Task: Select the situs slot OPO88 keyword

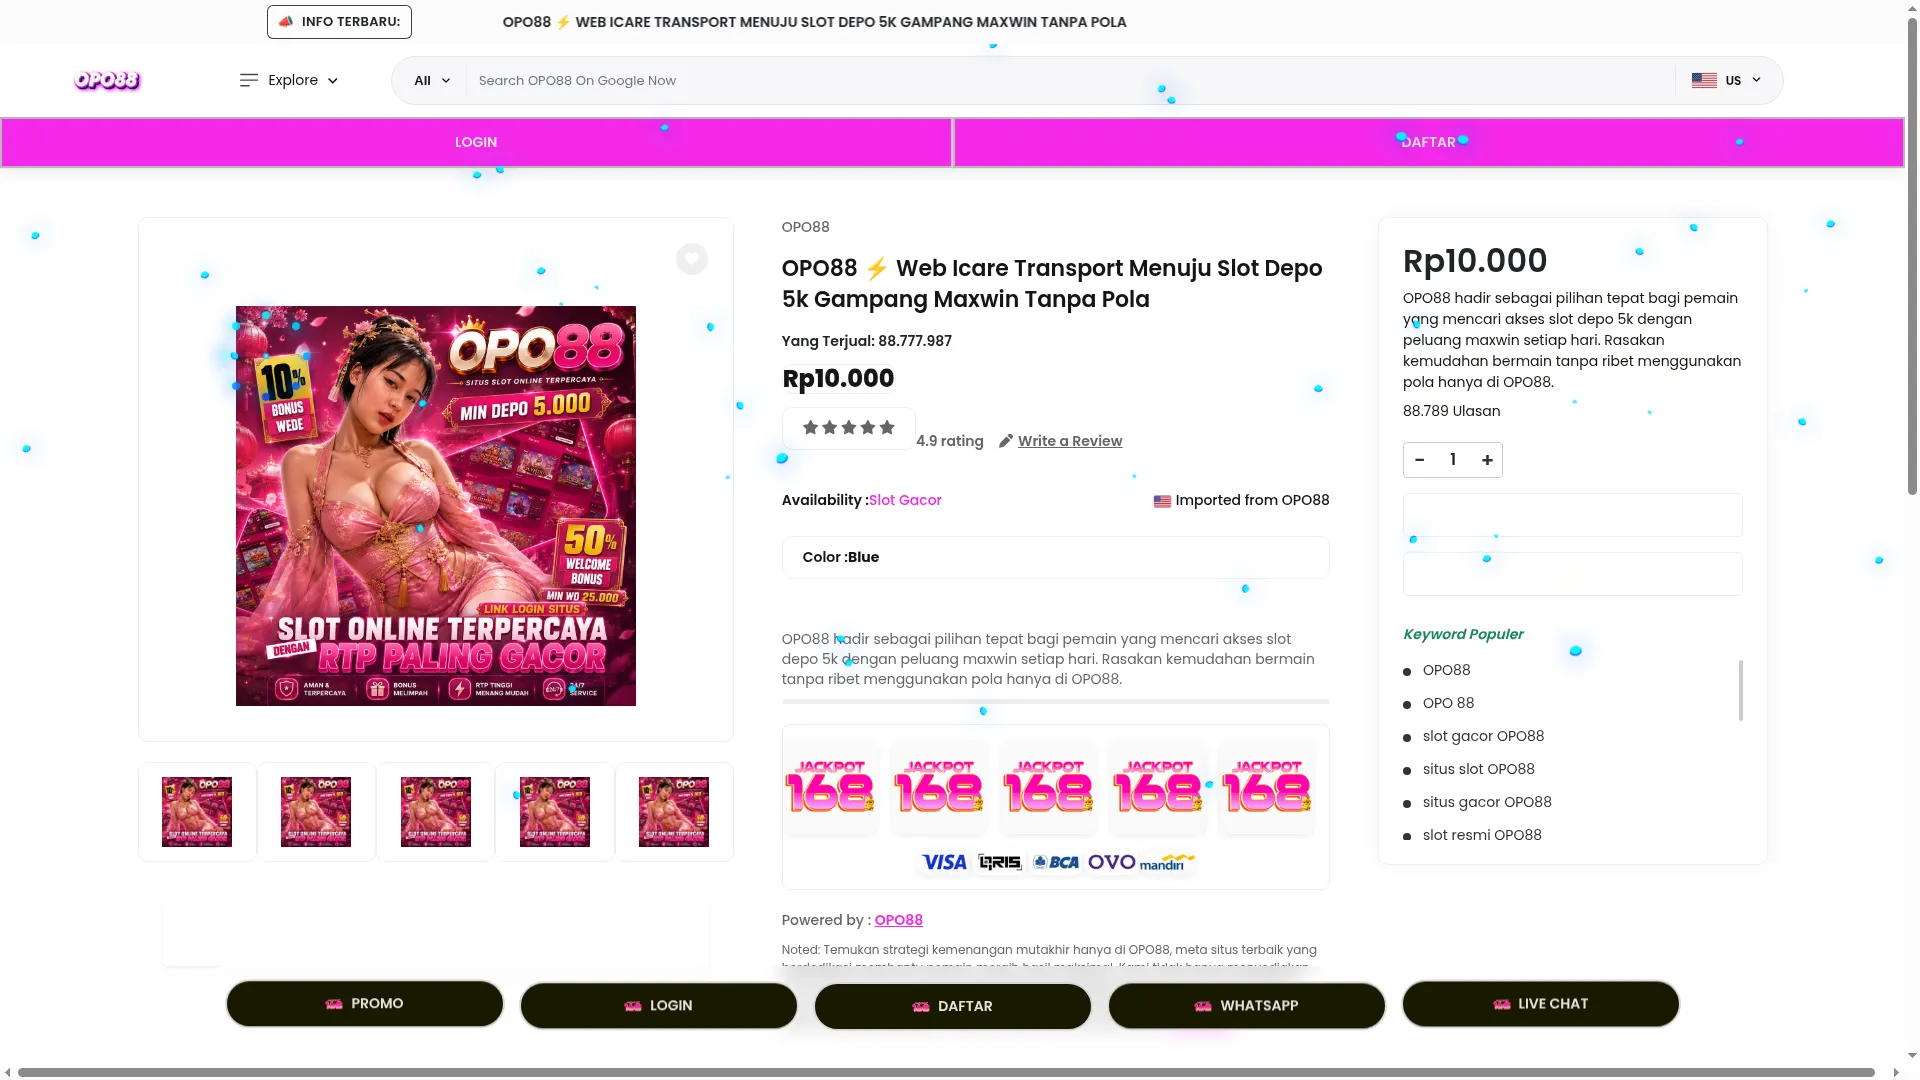Action: coord(1478,769)
